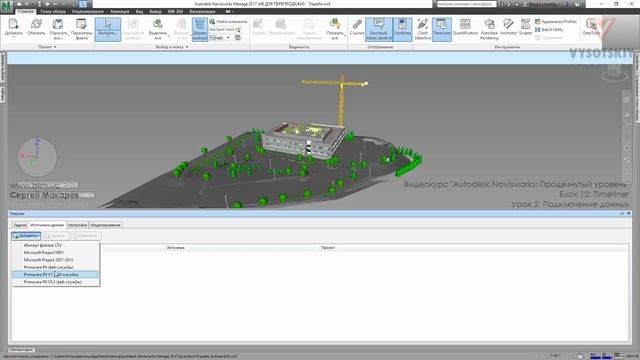Image resolution: width=640 pixels, height=360 pixels.
Task: Close the TimeLiner panel
Action: 629,213
